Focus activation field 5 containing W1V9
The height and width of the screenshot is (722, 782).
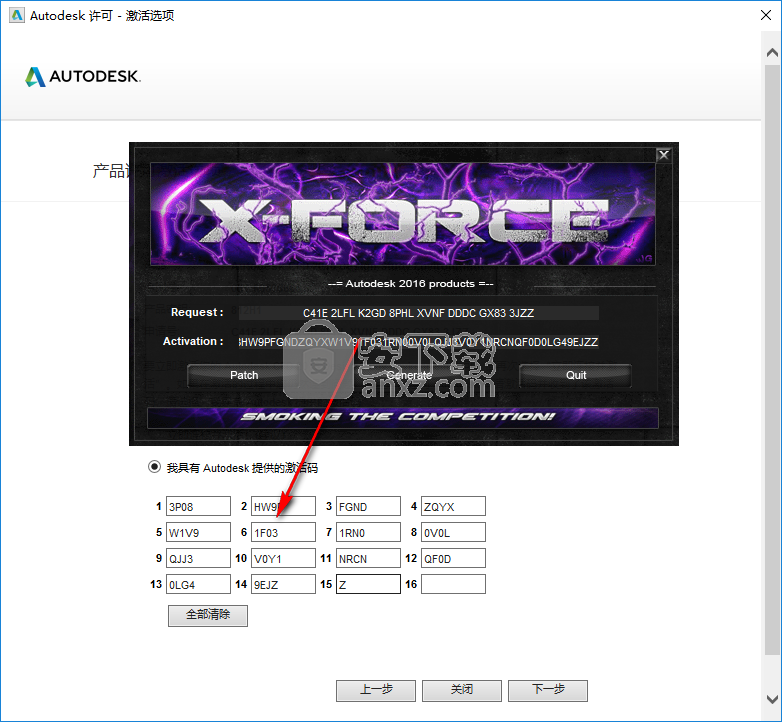[198, 532]
